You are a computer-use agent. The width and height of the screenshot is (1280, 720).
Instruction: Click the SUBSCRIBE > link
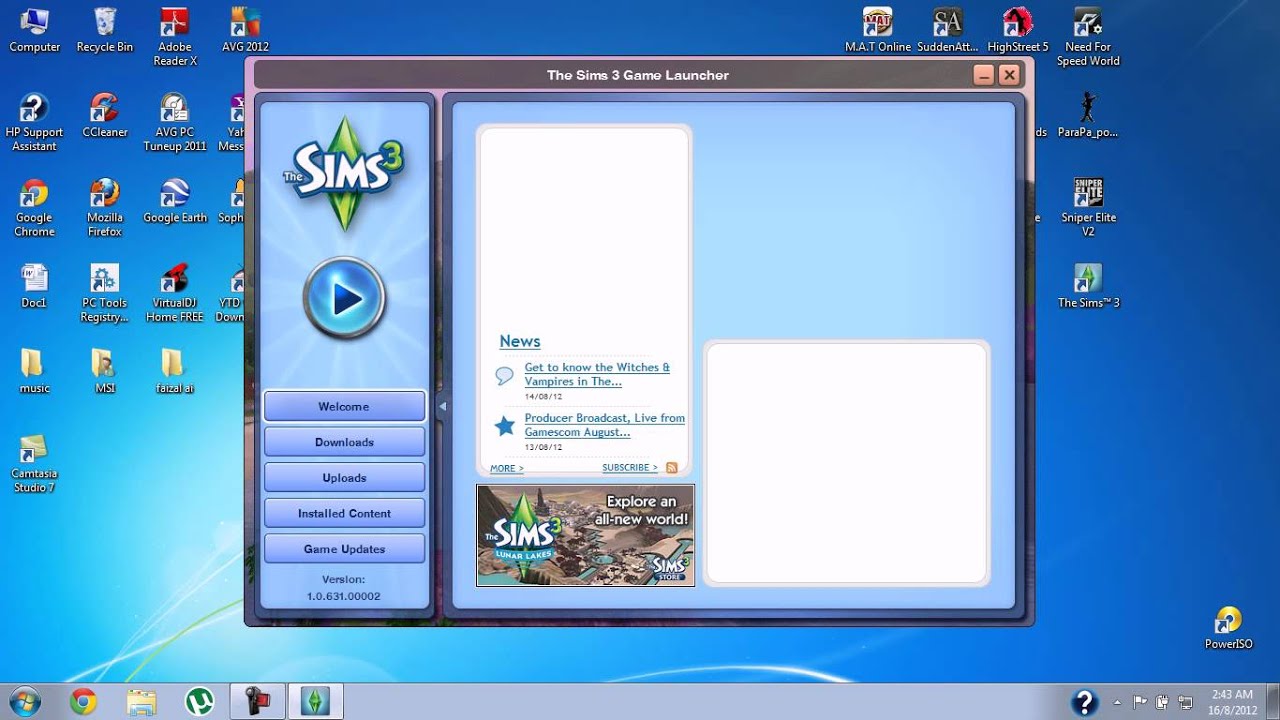pos(630,467)
